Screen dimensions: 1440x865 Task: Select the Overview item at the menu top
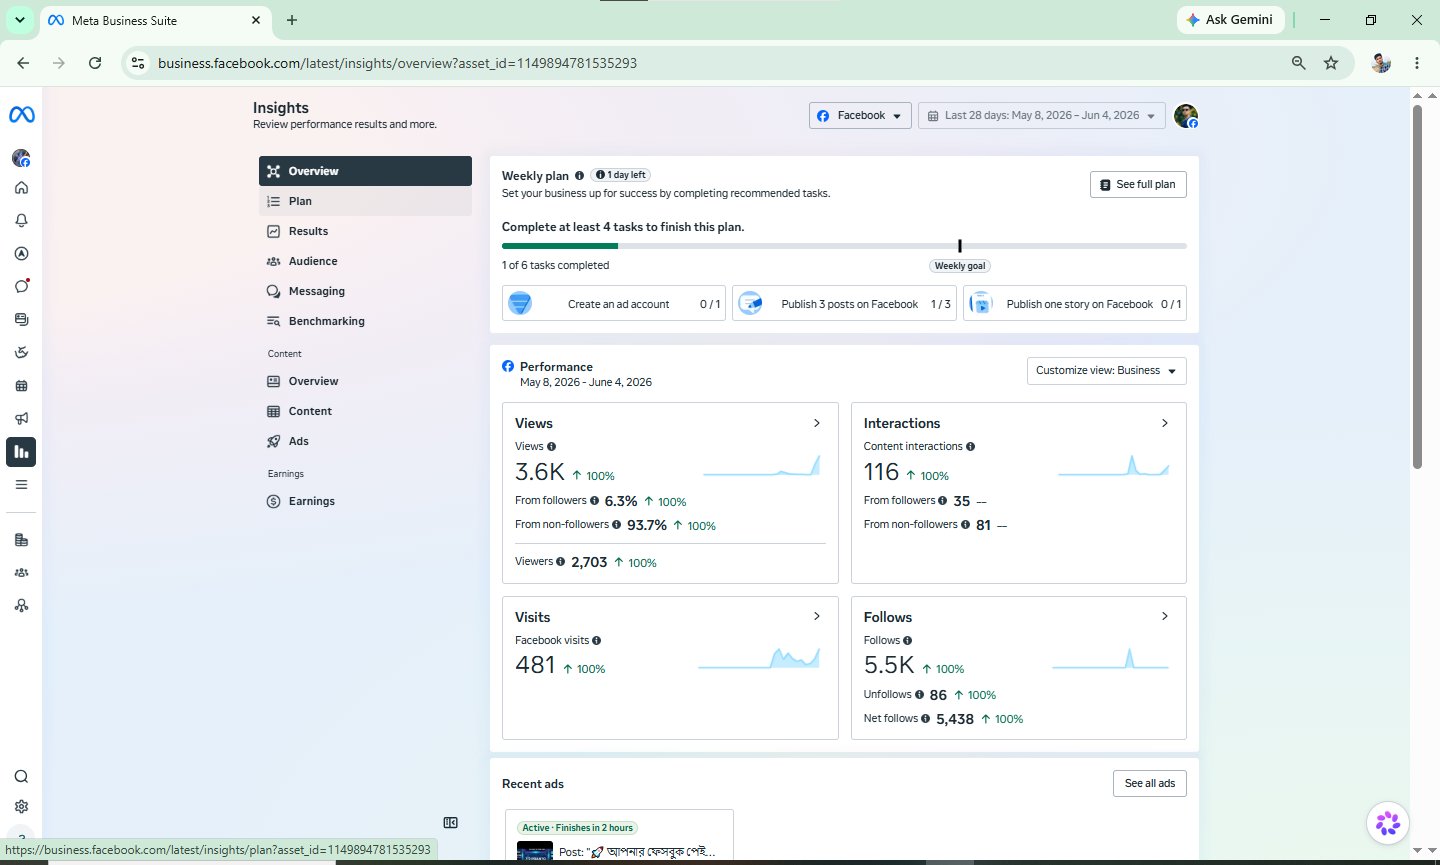click(x=365, y=171)
